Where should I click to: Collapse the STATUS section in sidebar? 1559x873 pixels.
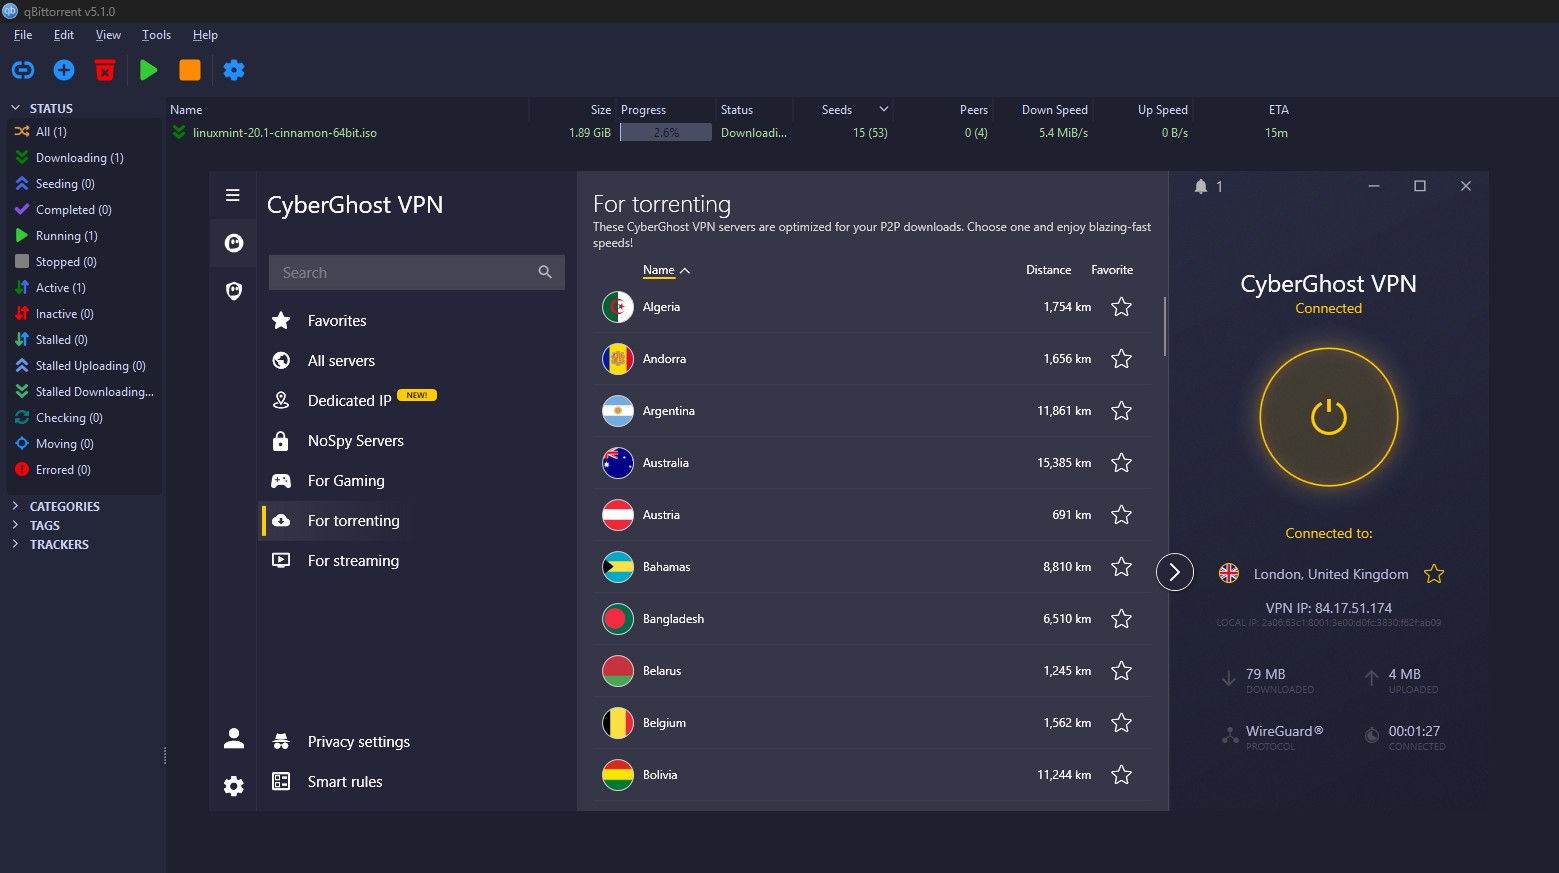pyautogui.click(x=15, y=108)
